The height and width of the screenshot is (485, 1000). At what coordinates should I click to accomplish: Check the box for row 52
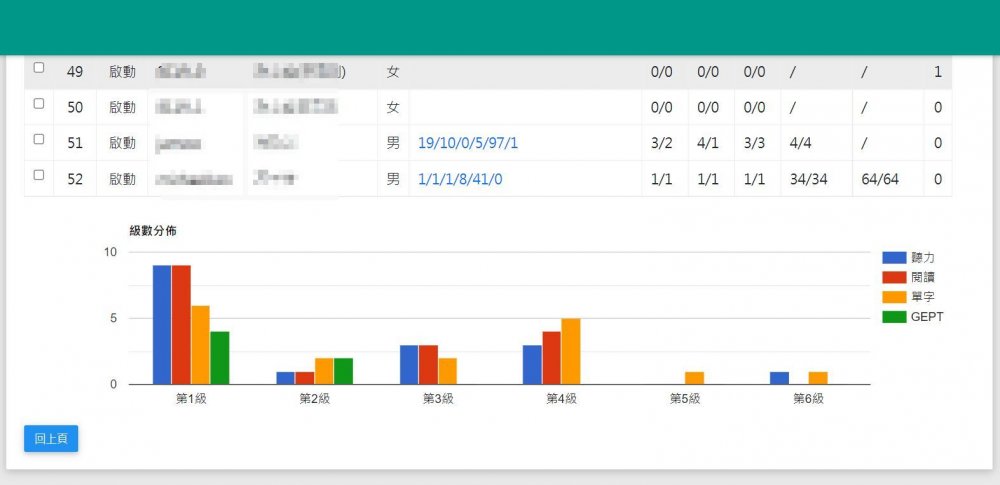pyautogui.click(x=39, y=175)
